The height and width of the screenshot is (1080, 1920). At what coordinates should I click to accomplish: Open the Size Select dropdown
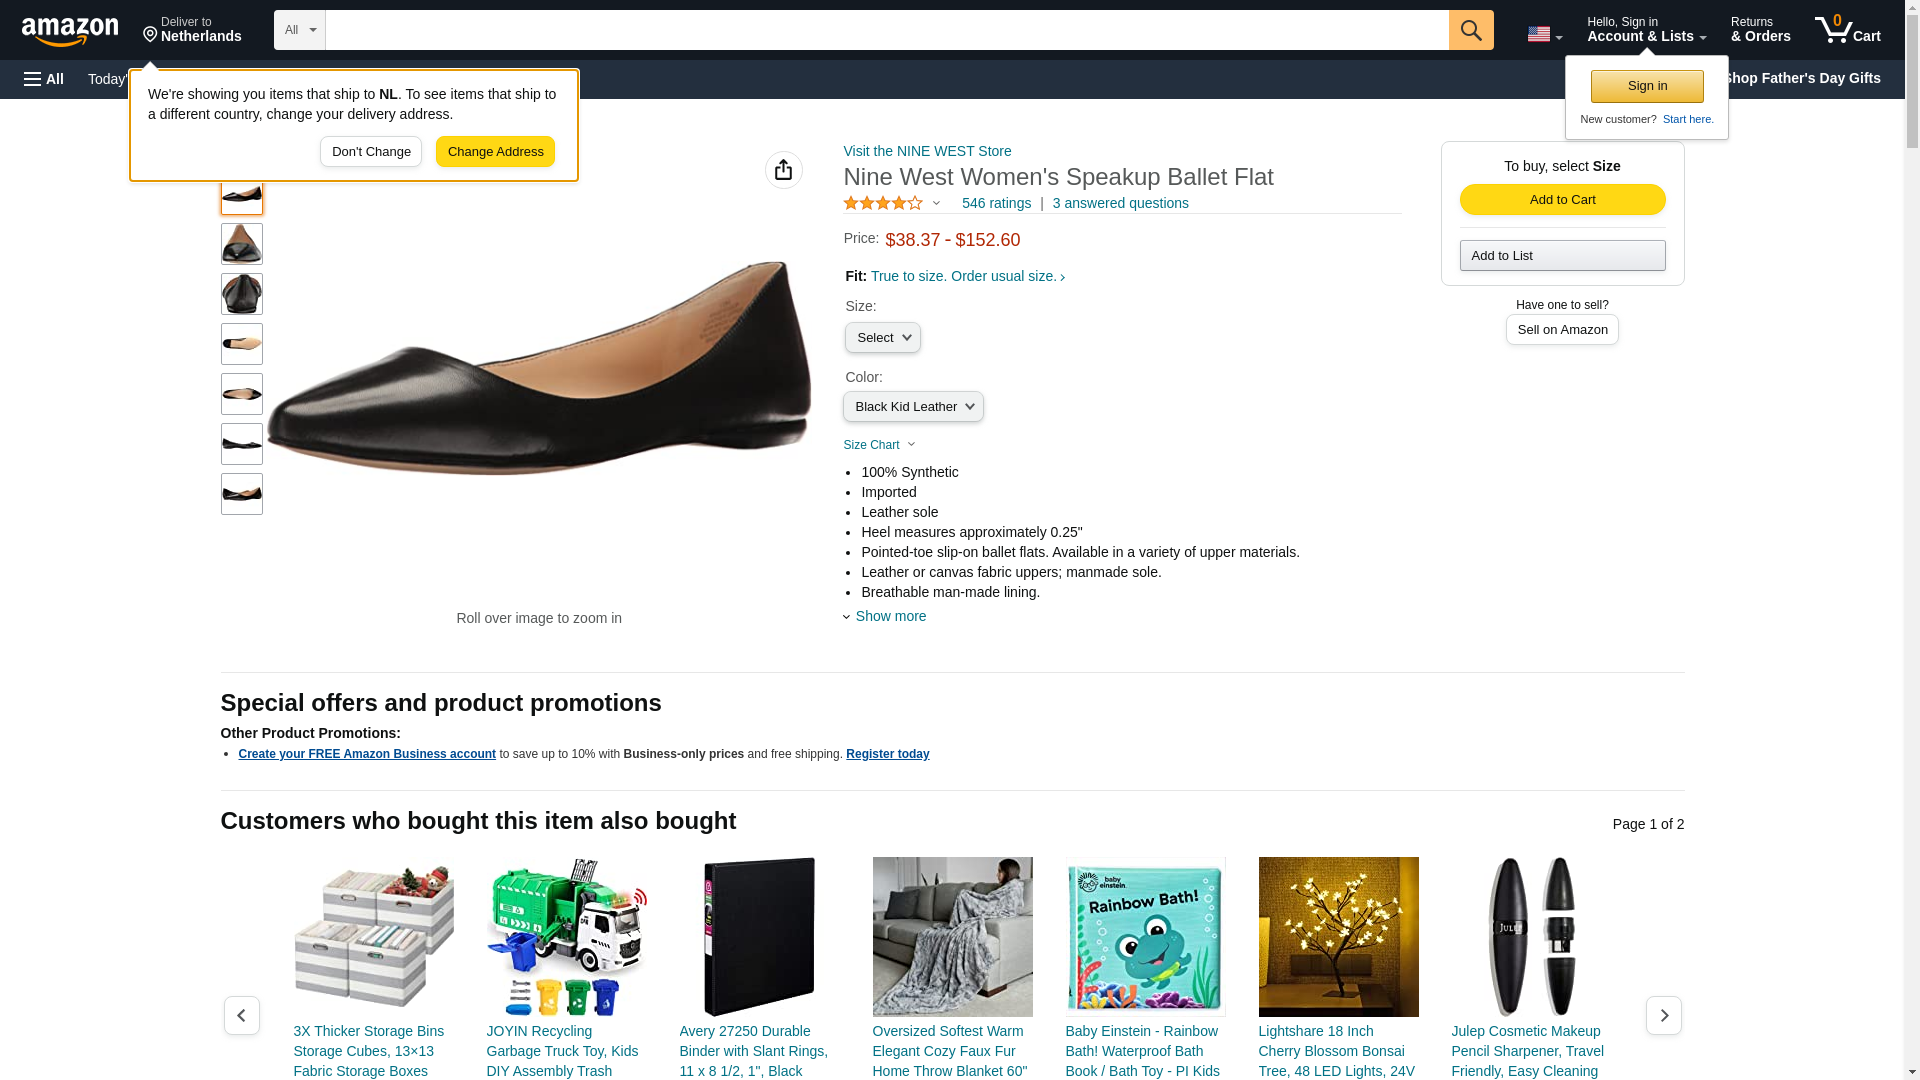click(882, 338)
